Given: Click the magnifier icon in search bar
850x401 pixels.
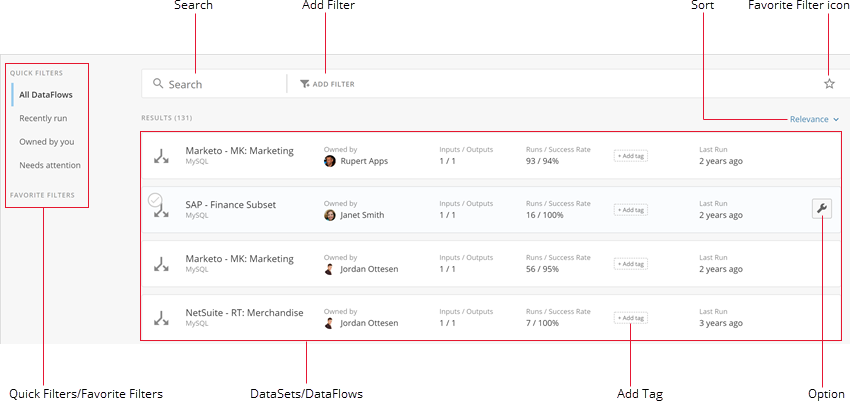Looking at the screenshot, I should pyautogui.click(x=158, y=84).
